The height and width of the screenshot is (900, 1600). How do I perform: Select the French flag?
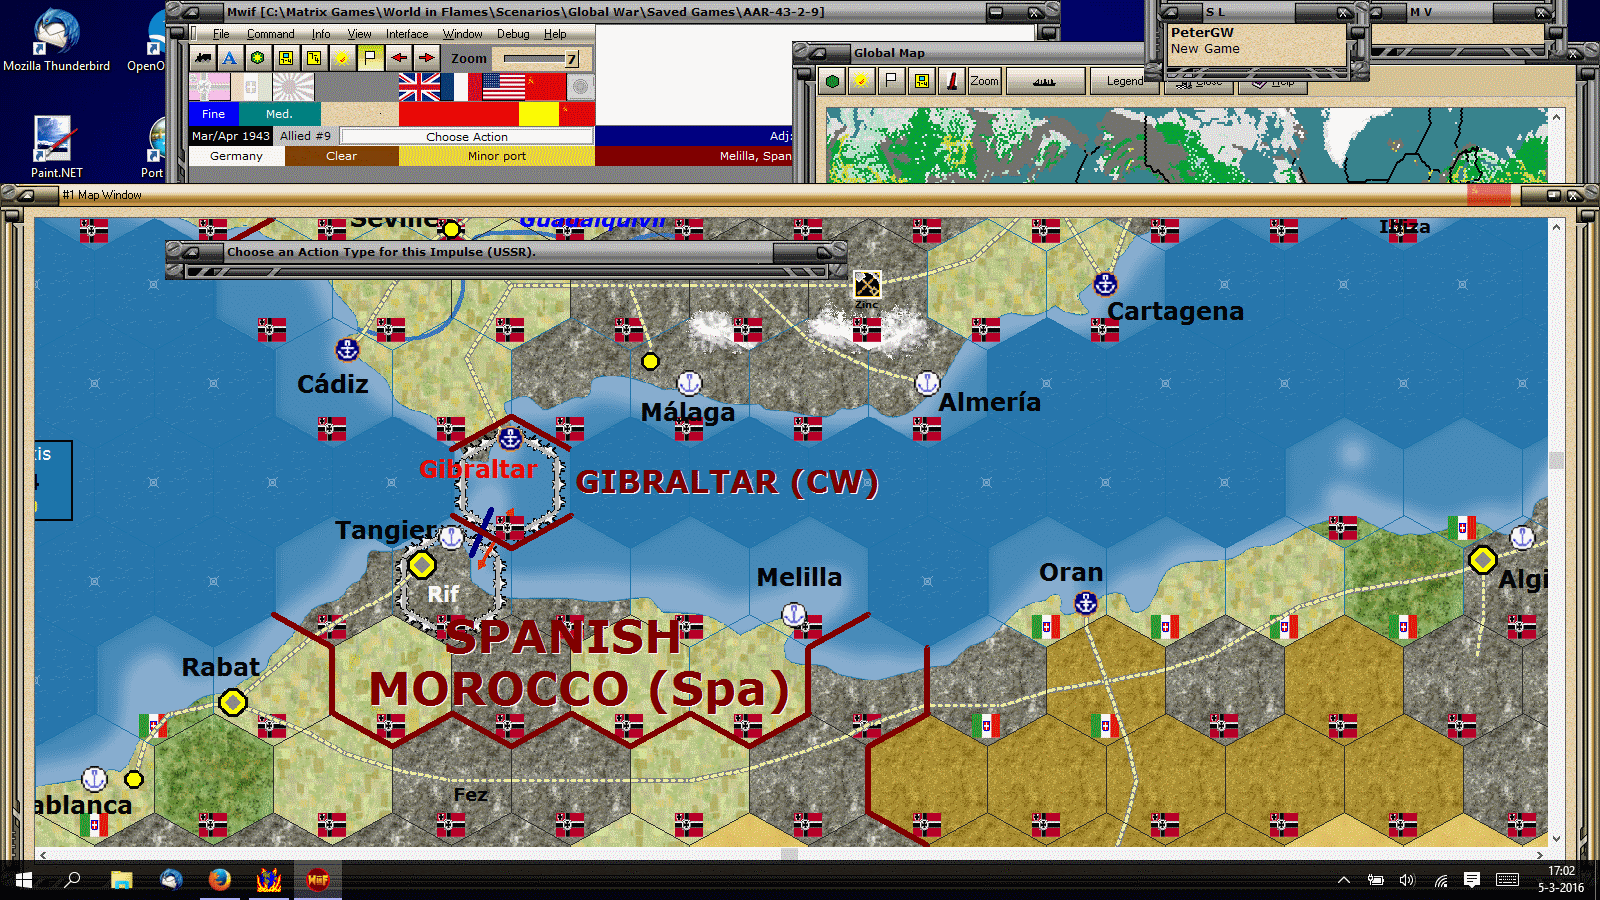click(461, 87)
